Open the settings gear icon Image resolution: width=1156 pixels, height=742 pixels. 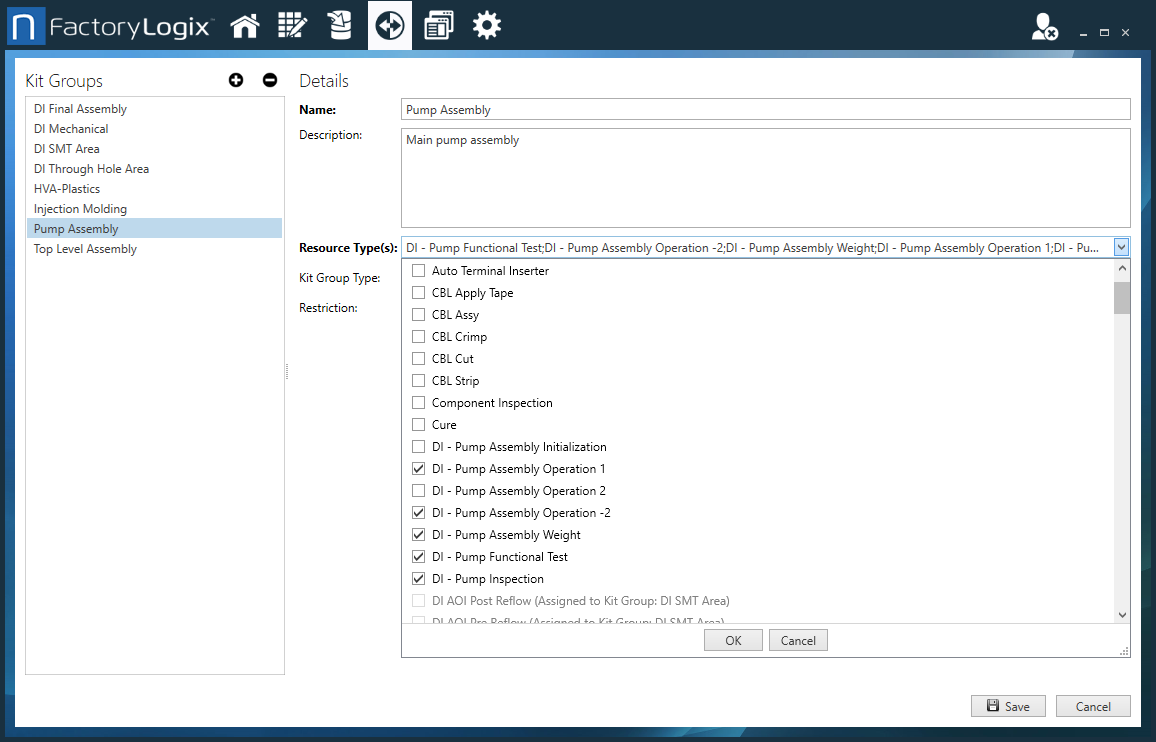(487, 26)
